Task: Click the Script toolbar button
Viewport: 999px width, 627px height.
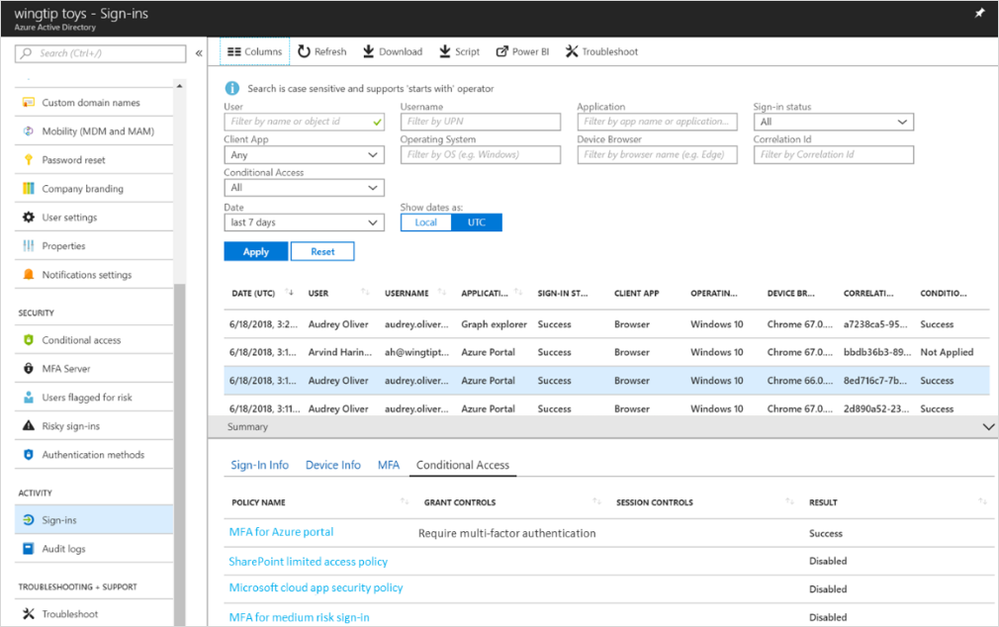Action: (459, 52)
